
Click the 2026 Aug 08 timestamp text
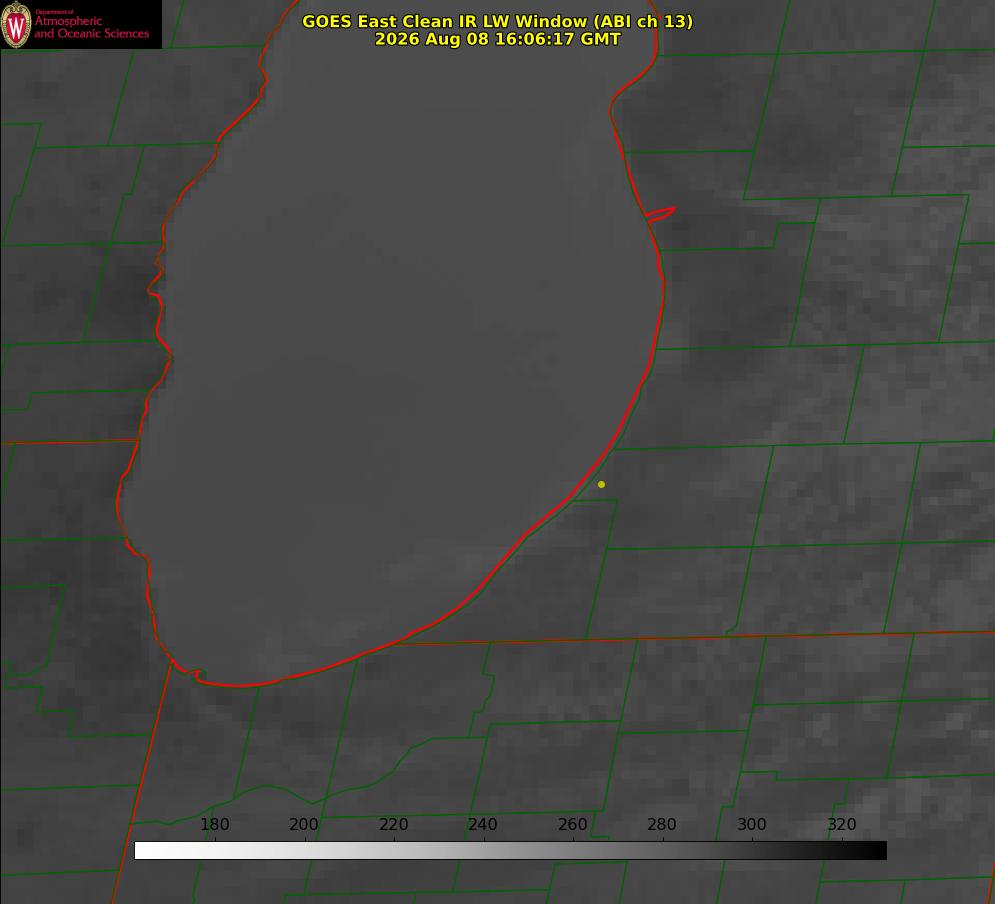click(498, 39)
